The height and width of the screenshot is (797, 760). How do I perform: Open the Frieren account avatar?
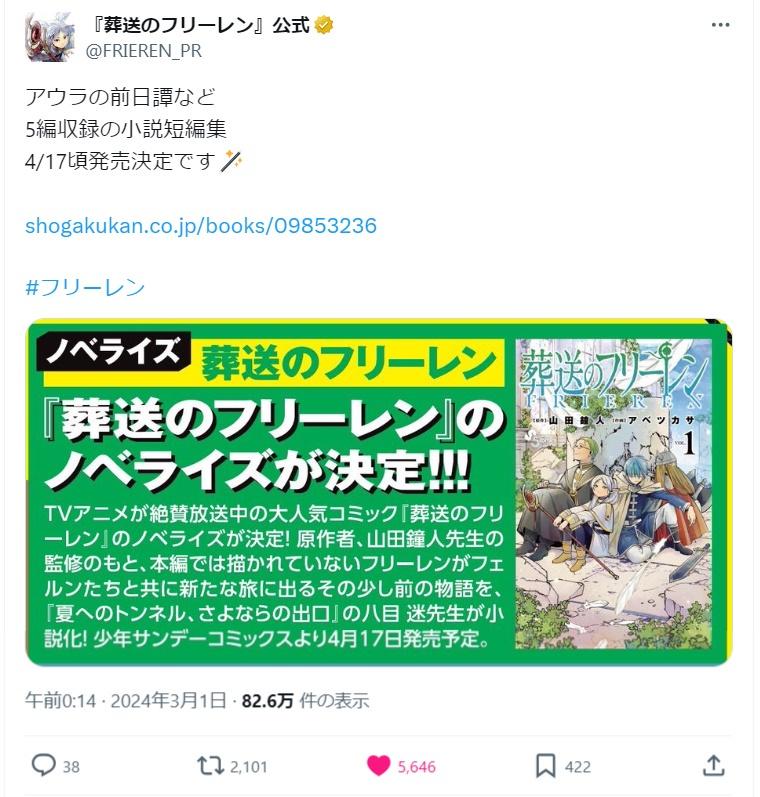[x=49, y=37]
